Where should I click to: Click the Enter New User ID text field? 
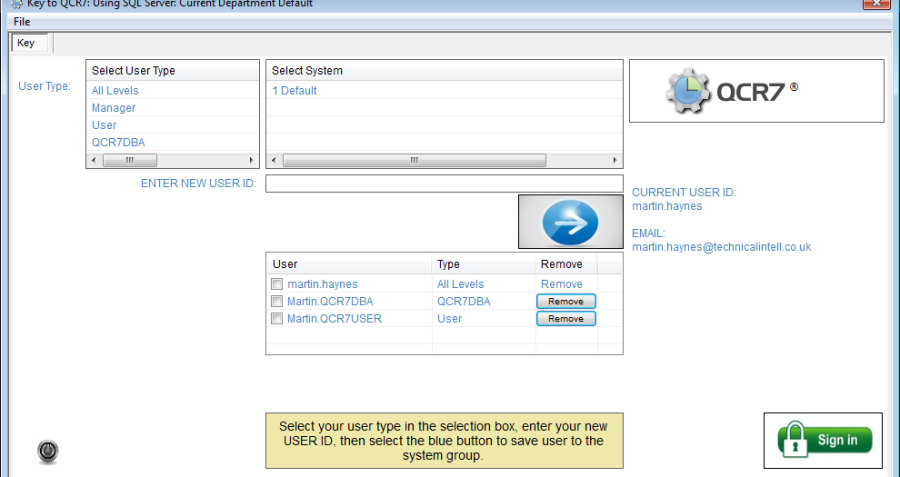click(444, 184)
